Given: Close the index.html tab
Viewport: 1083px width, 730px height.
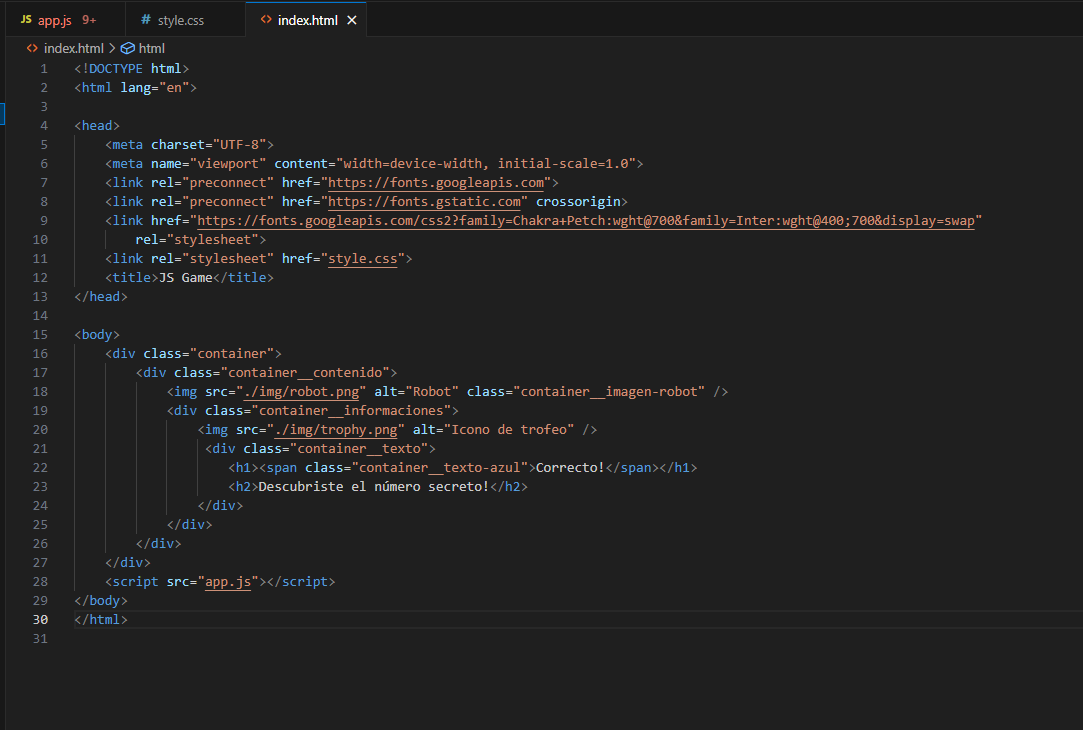Looking at the screenshot, I should pos(352,20).
